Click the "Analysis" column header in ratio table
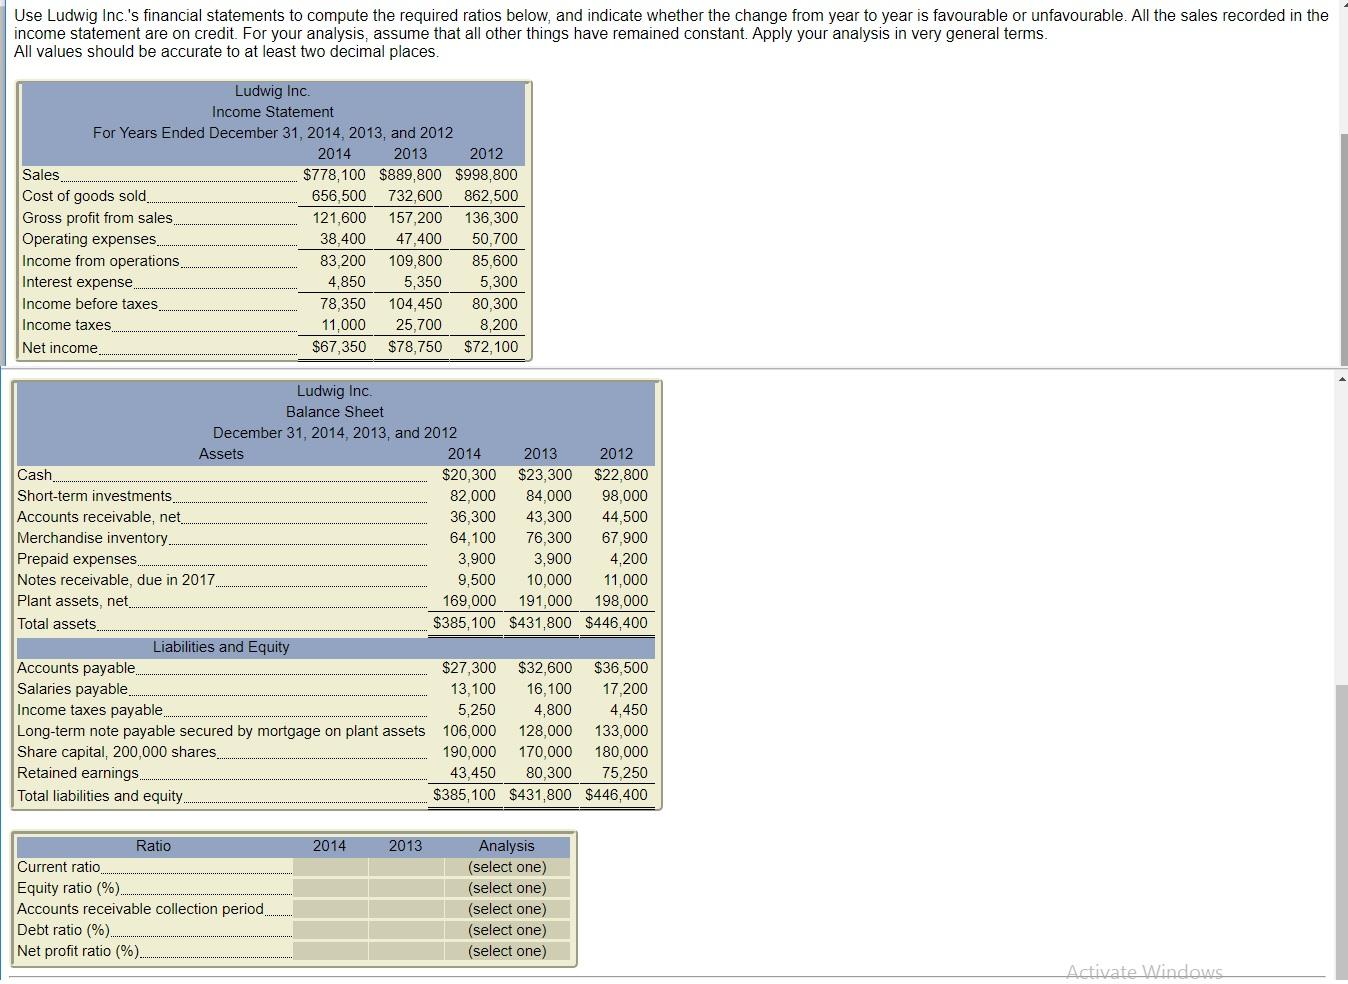The image size is (1348, 984). tap(507, 846)
